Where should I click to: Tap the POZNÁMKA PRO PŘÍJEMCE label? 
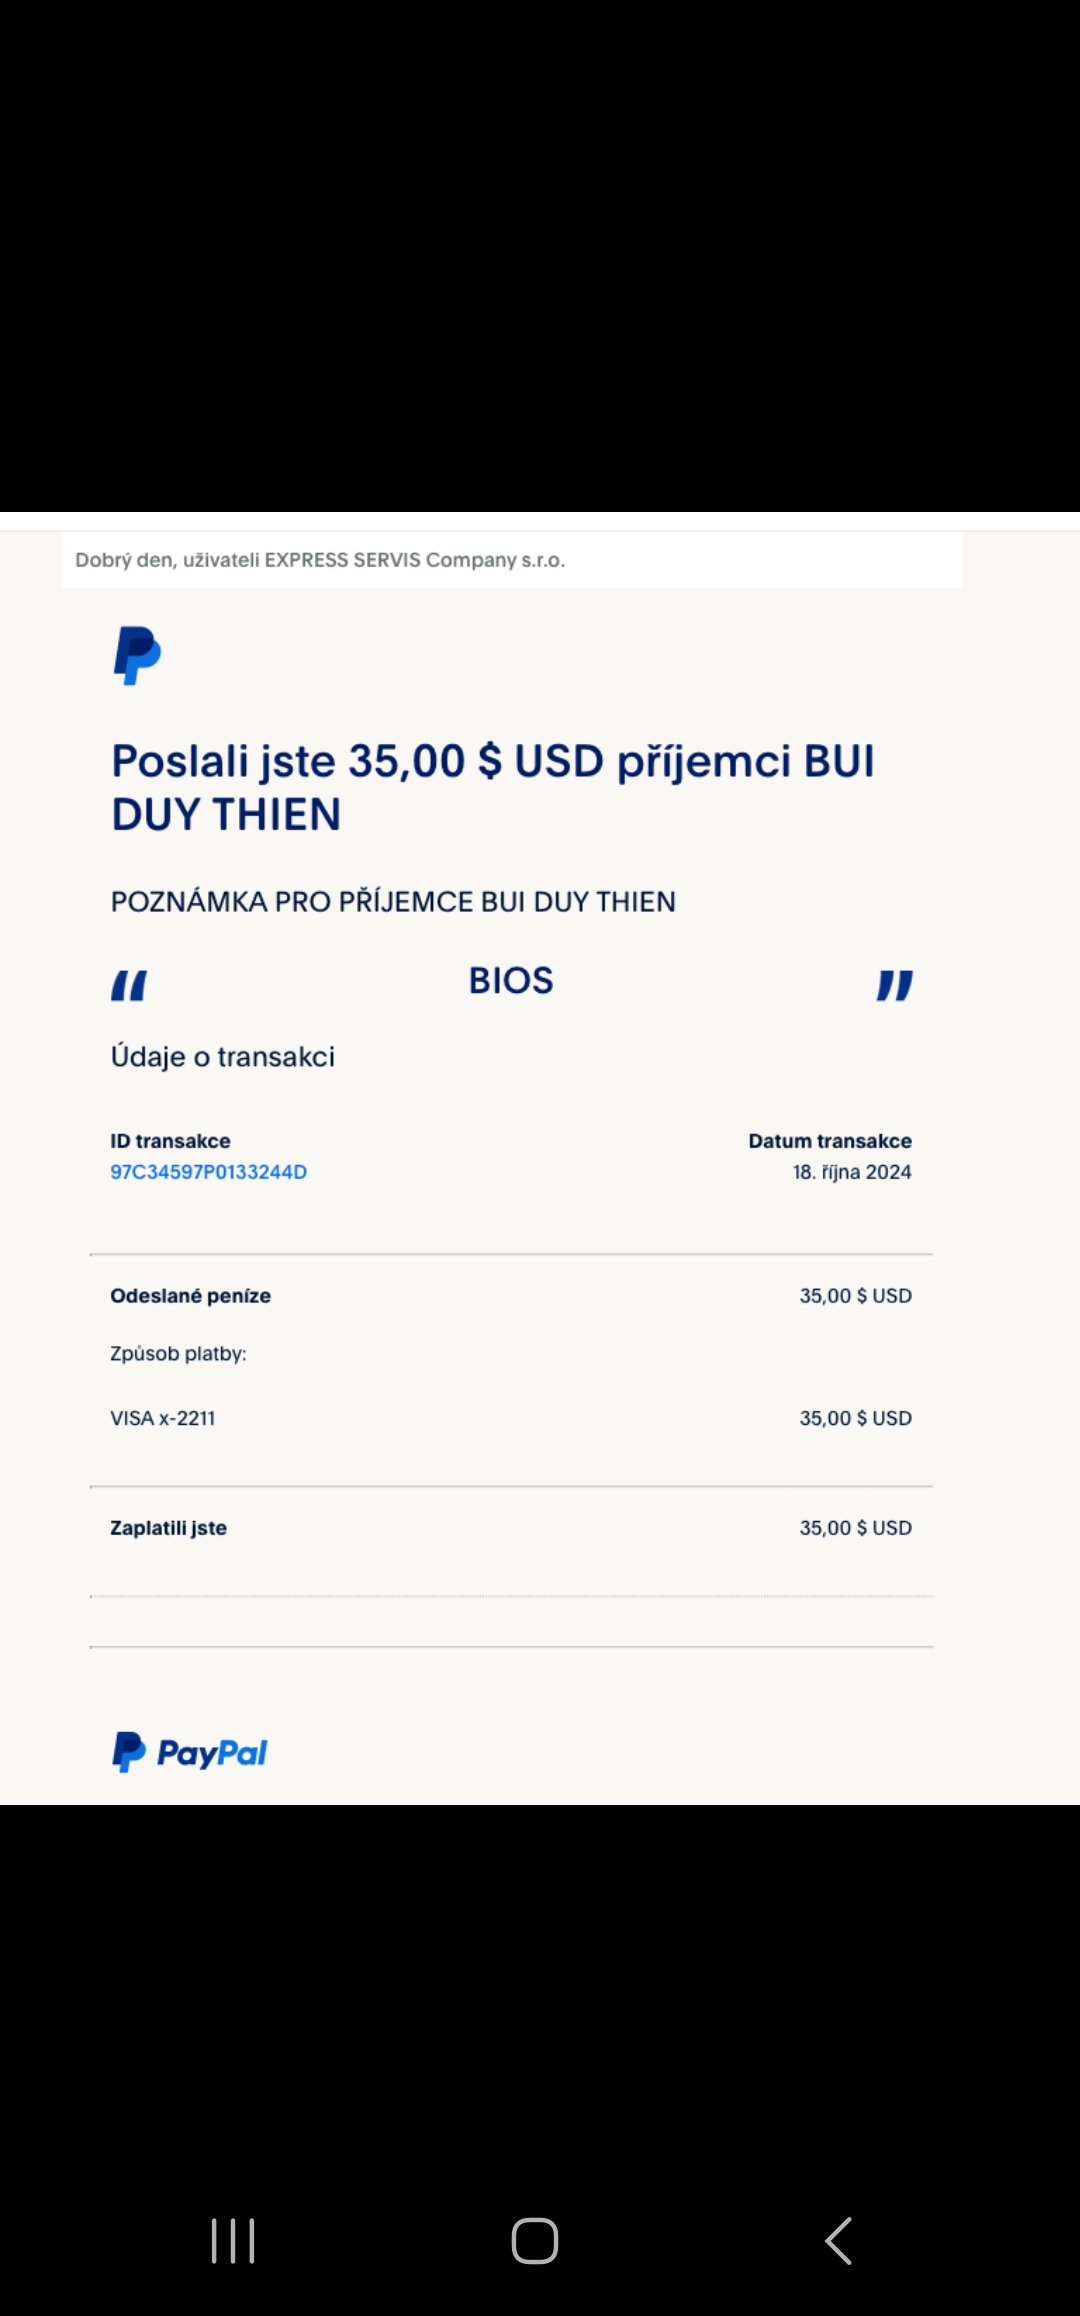(393, 902)
